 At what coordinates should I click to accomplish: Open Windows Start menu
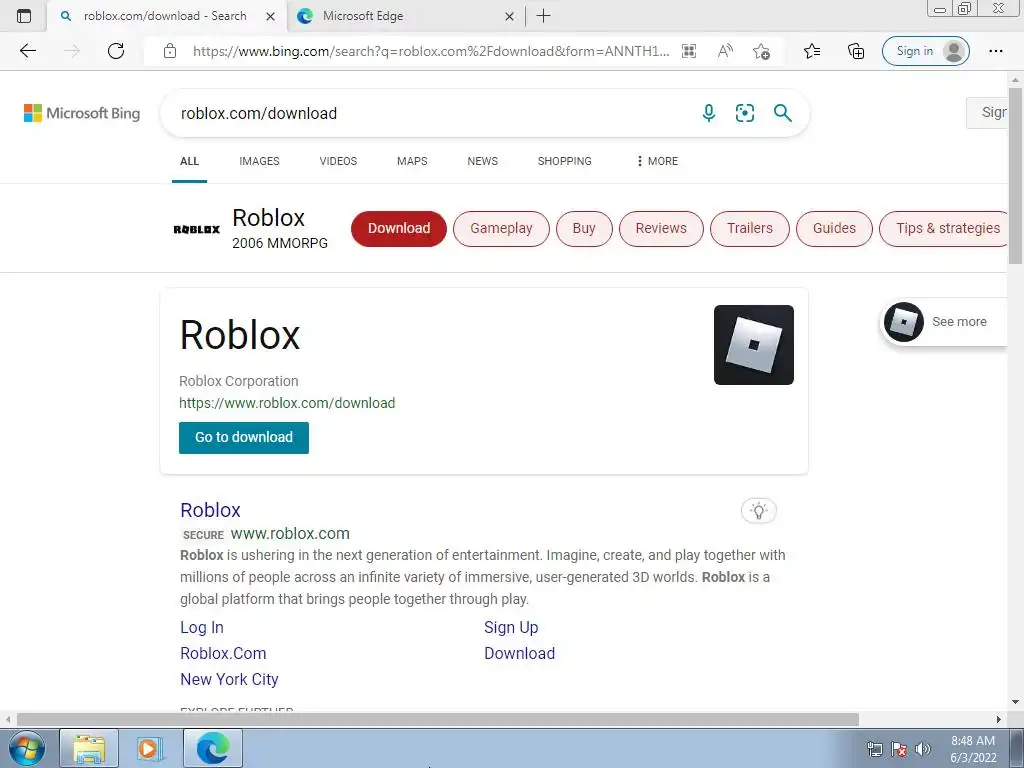27,748
